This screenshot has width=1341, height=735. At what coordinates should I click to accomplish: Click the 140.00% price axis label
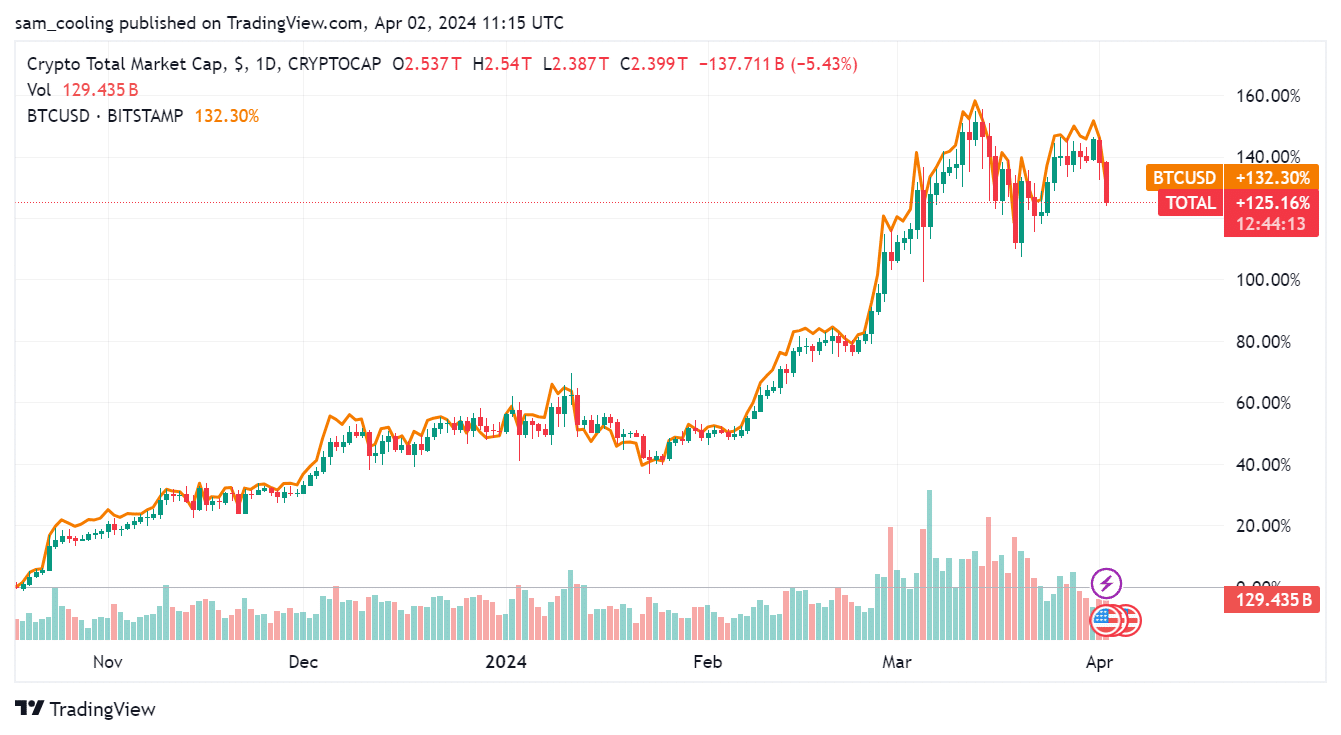[1269, 156]
